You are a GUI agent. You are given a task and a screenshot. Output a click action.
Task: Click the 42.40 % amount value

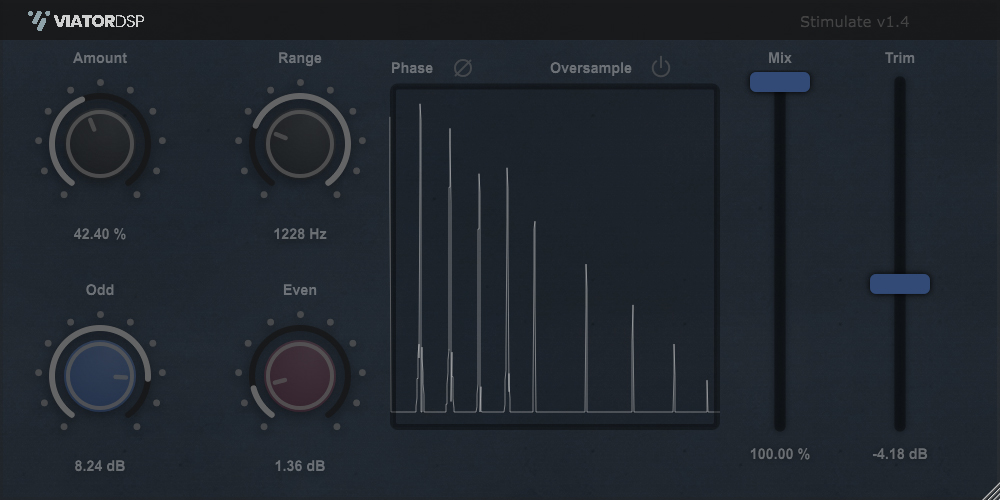100,234
